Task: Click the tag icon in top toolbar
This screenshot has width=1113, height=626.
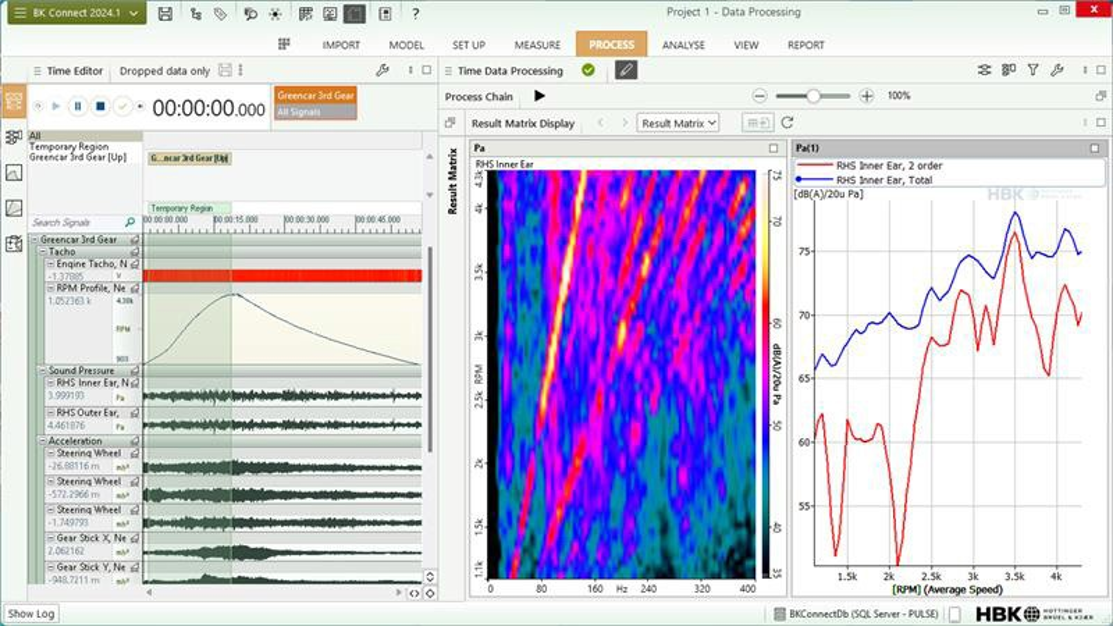Action: click(x=220, y=13)
